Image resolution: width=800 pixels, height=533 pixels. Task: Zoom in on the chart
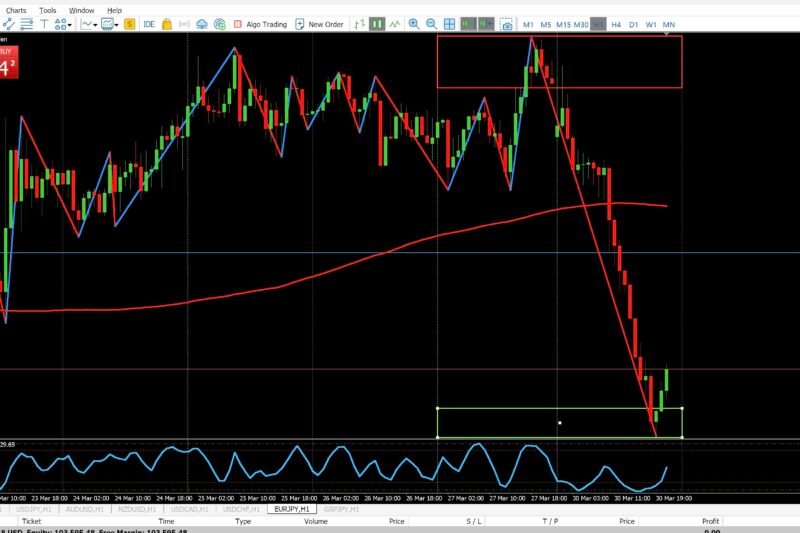[x=414, y=24]
